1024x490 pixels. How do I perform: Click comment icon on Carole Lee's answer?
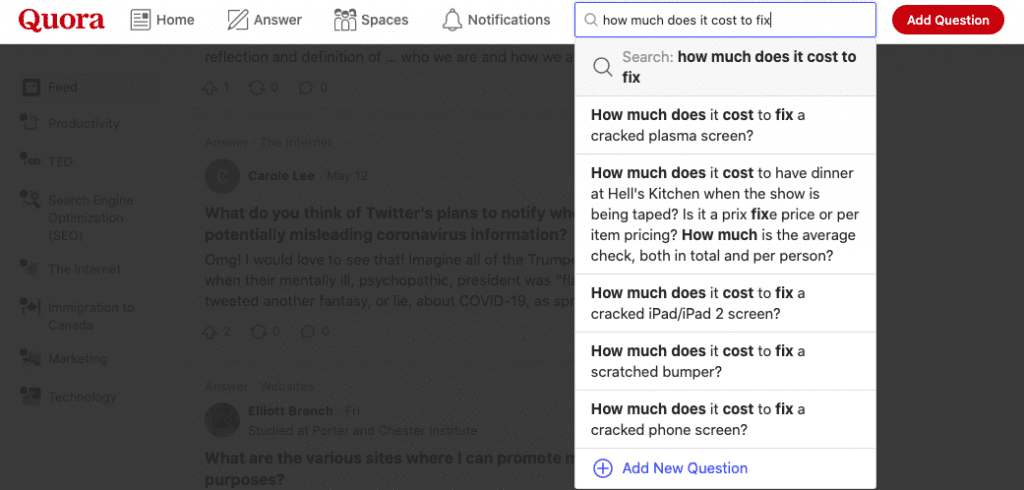306,331
